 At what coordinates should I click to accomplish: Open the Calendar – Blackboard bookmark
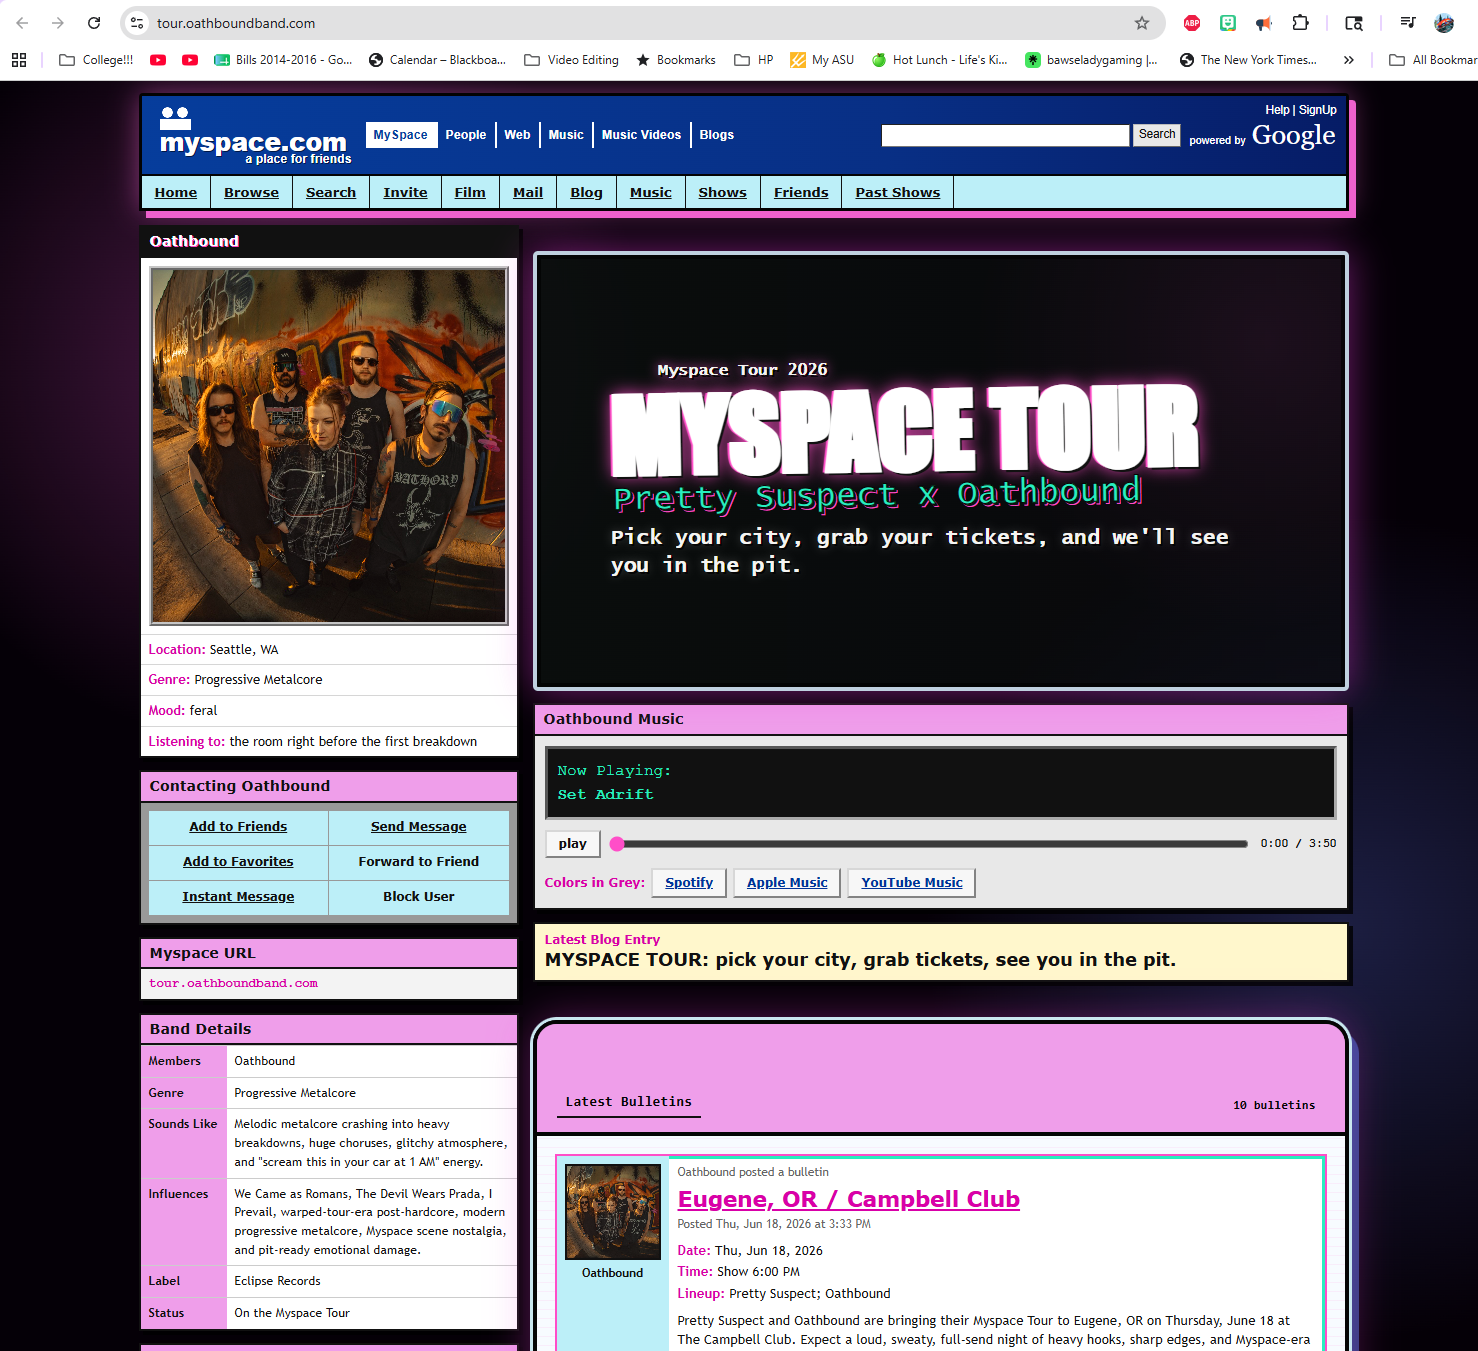pos(437,60)
